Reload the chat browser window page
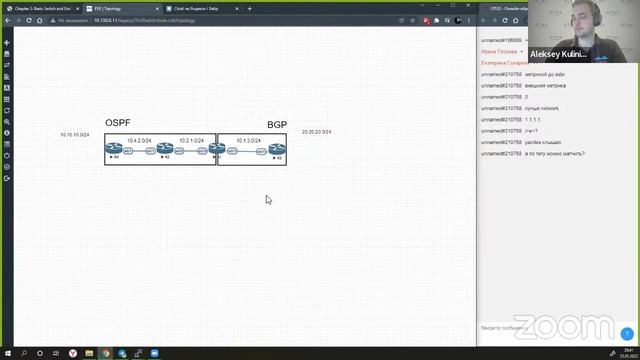 point(505,20)
